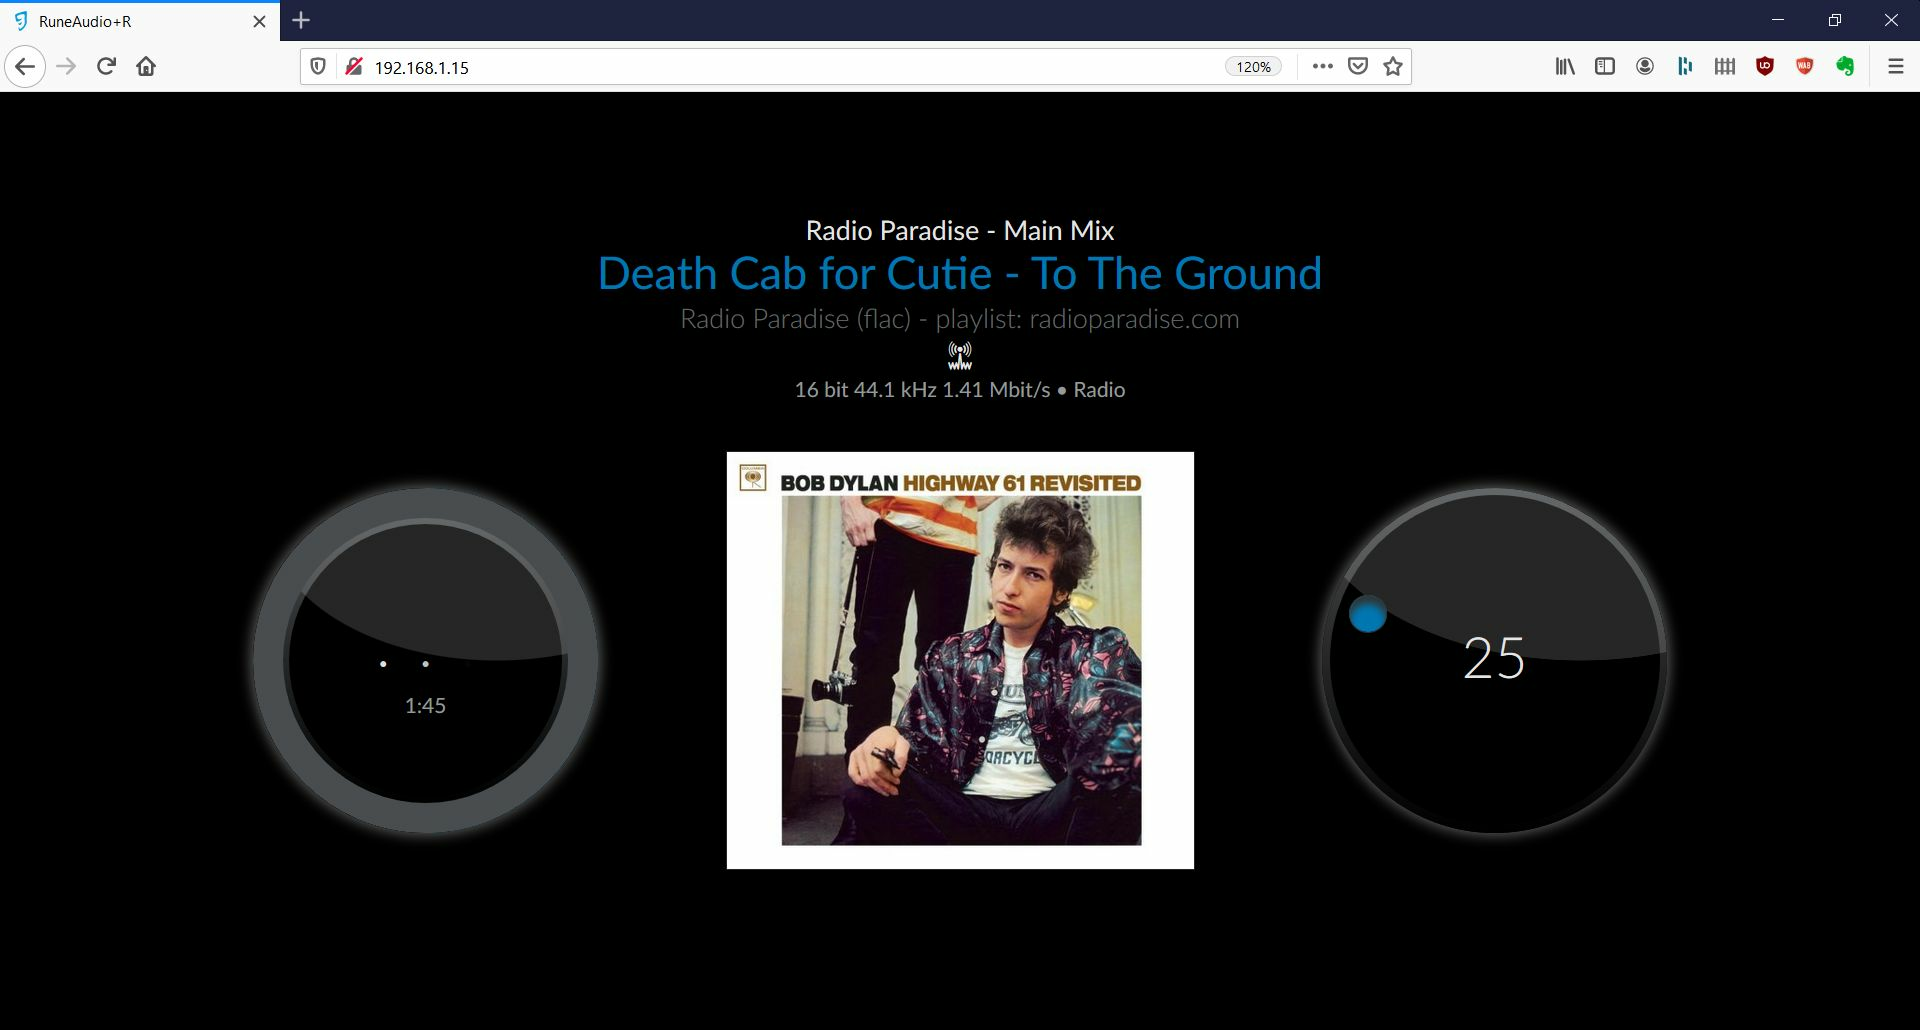The image size is (1920, 1030).
Task: Open the Evernote elephant extension
Action: tap(1845, 67)
